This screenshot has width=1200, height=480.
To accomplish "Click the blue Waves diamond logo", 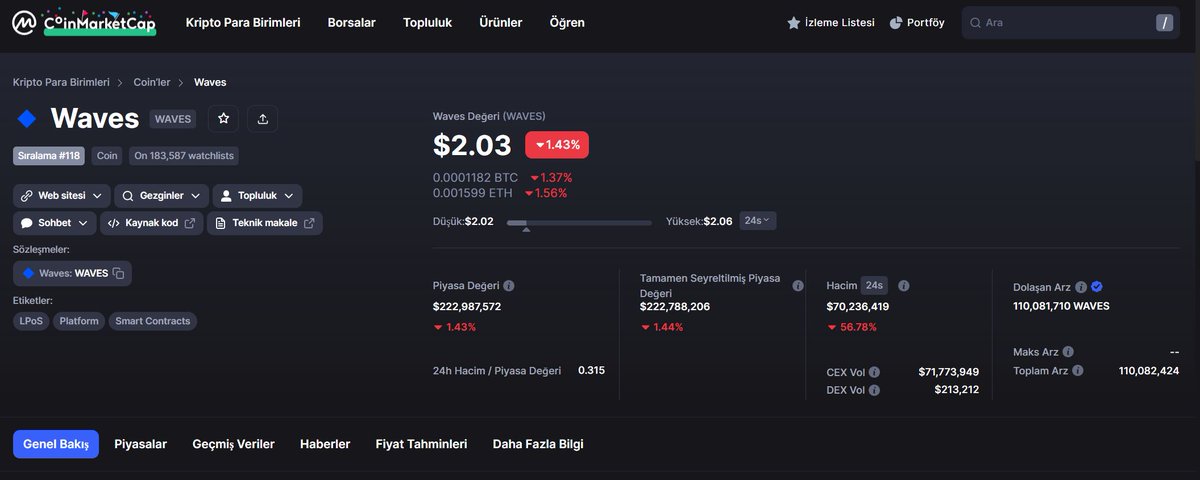I will pyautogui.click(x=27, y=118).
